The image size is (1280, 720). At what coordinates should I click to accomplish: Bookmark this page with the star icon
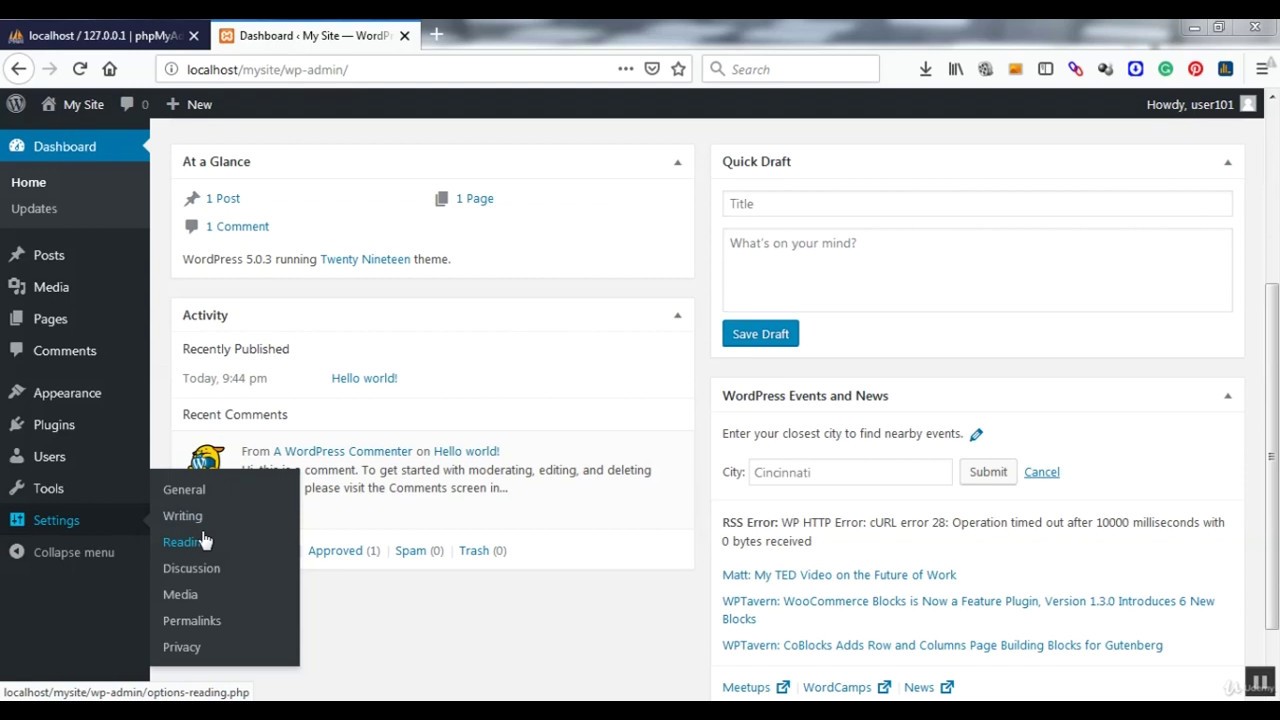click(679, 69)
